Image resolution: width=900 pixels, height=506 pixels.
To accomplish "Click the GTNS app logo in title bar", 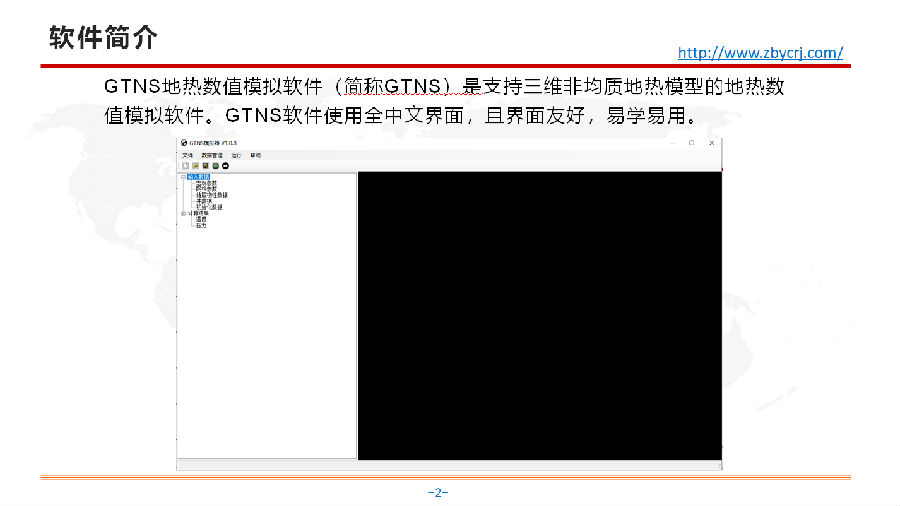I will click(x=183, y=144).
